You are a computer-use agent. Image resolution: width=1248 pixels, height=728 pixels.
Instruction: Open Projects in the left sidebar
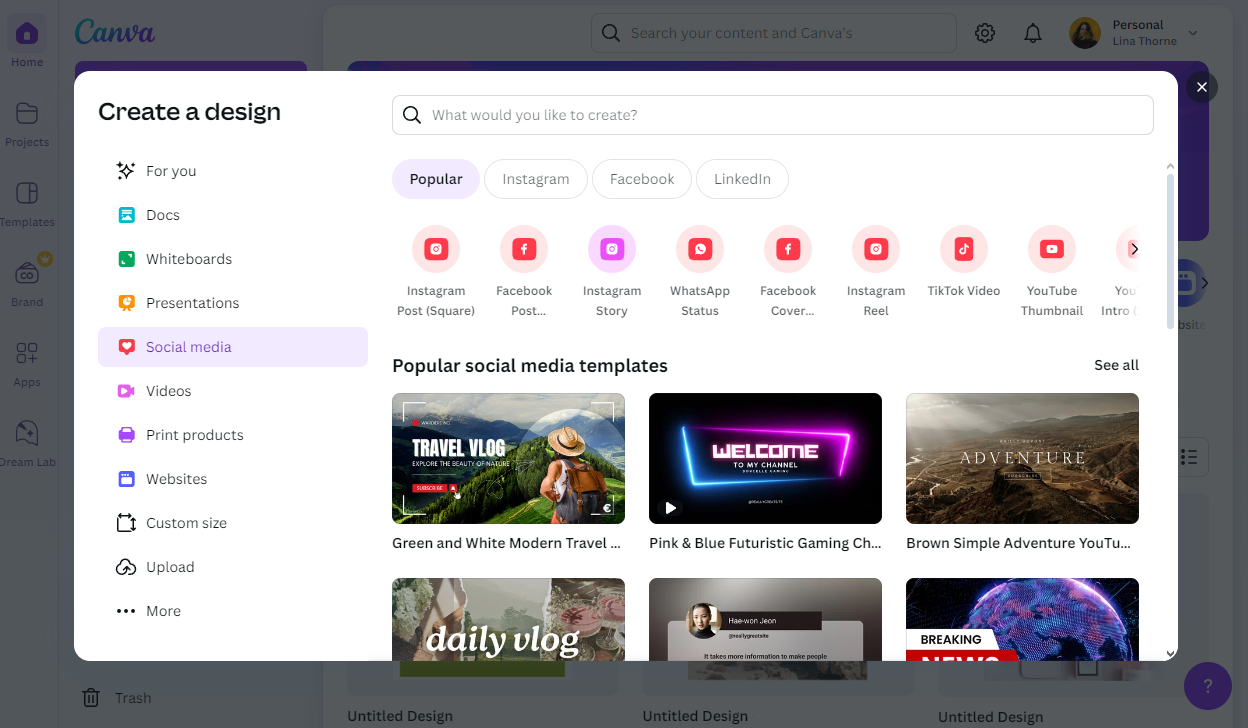coord(27,114)
